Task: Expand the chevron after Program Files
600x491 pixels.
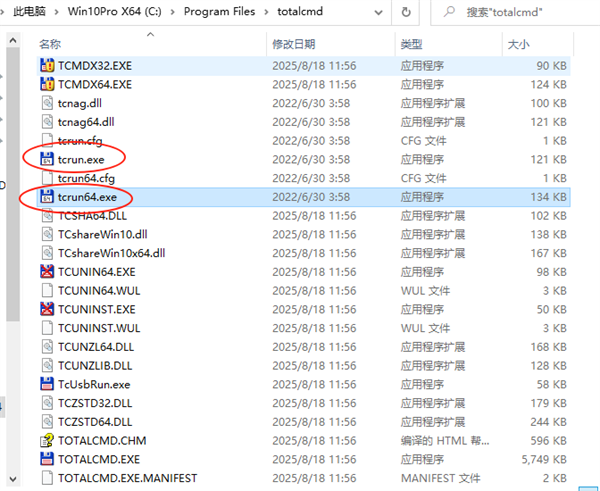Action: (266, 12)
